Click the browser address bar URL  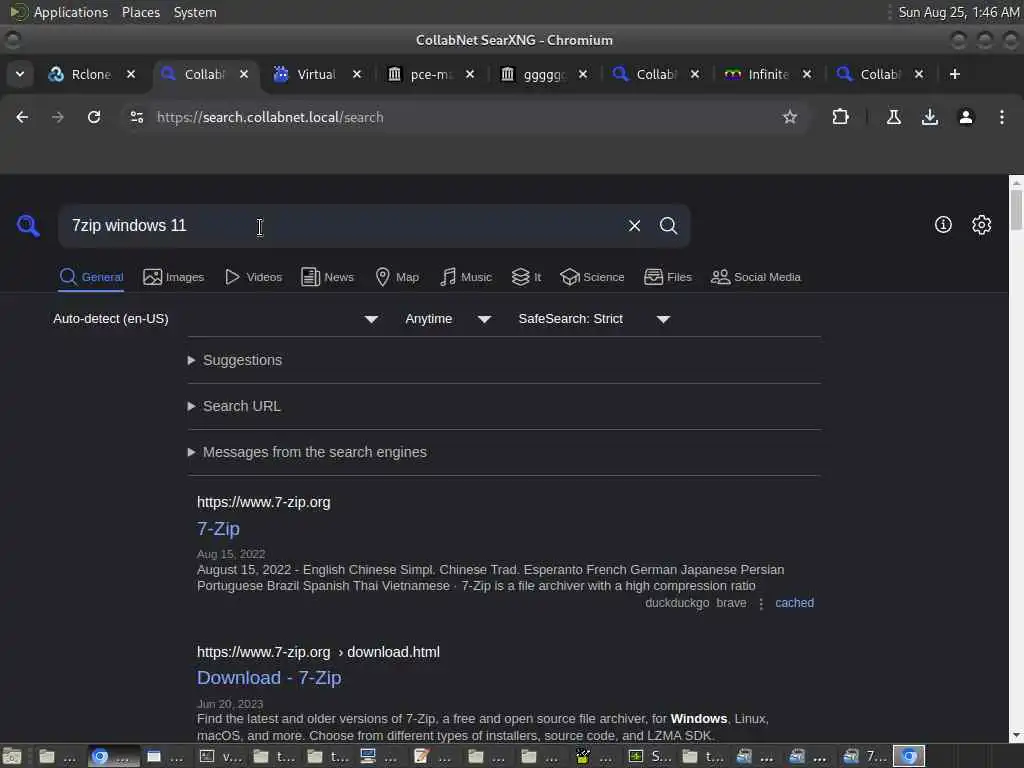pos(270,117)
